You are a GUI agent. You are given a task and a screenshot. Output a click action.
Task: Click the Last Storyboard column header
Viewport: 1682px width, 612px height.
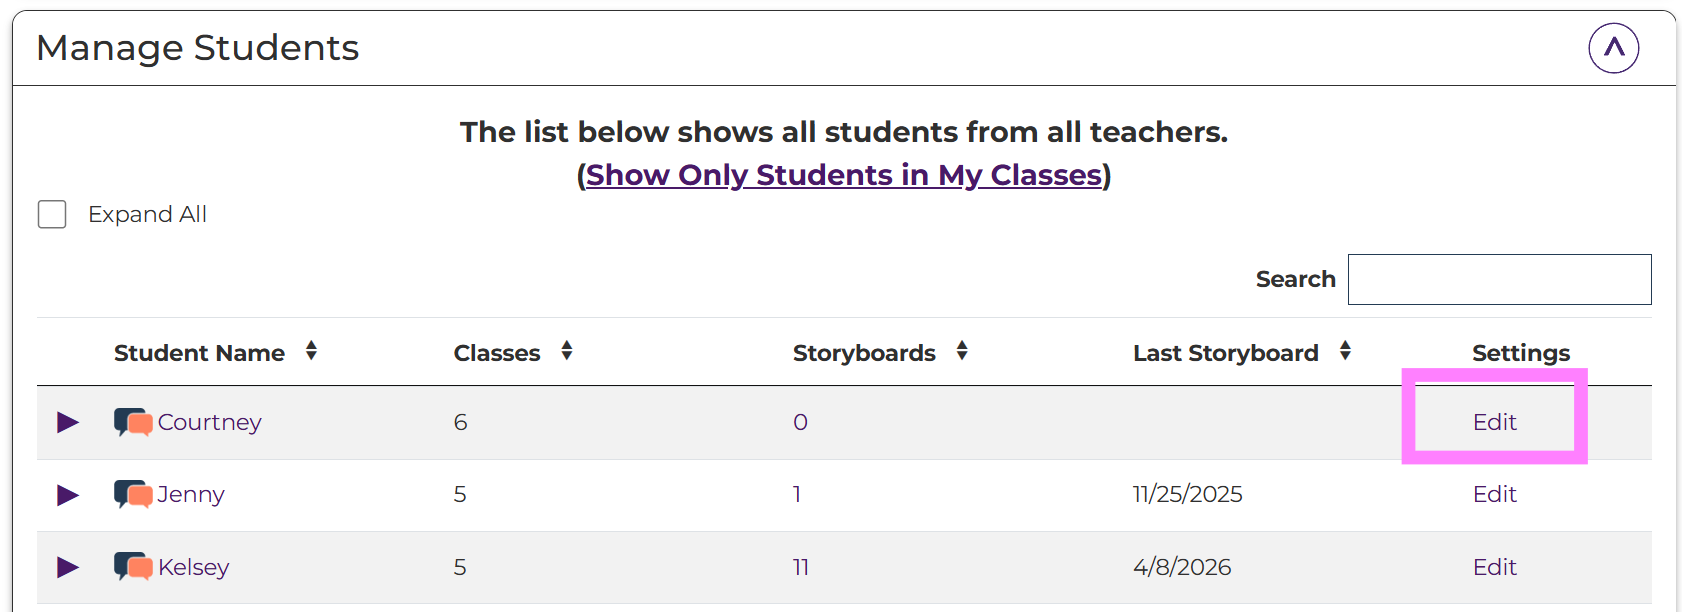[1225, 353]
